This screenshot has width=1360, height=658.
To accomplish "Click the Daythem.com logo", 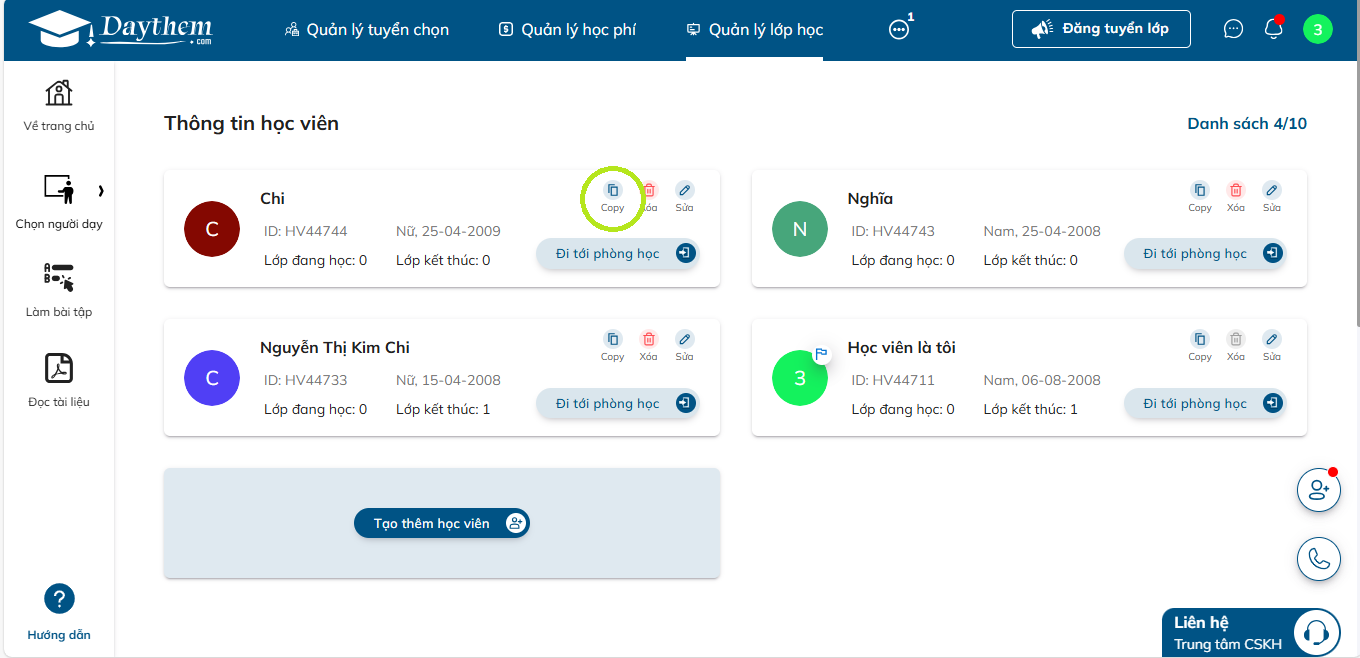I will pos(121,30).
